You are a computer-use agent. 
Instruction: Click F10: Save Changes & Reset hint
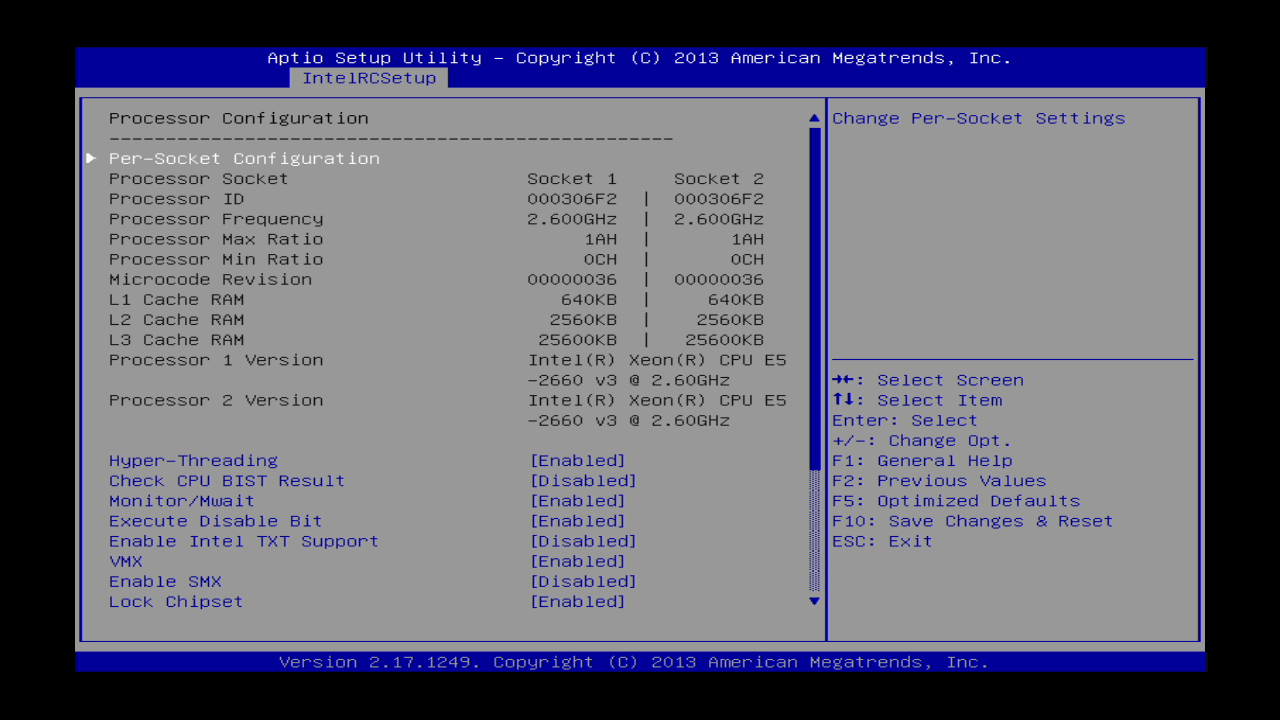(973, 521)
